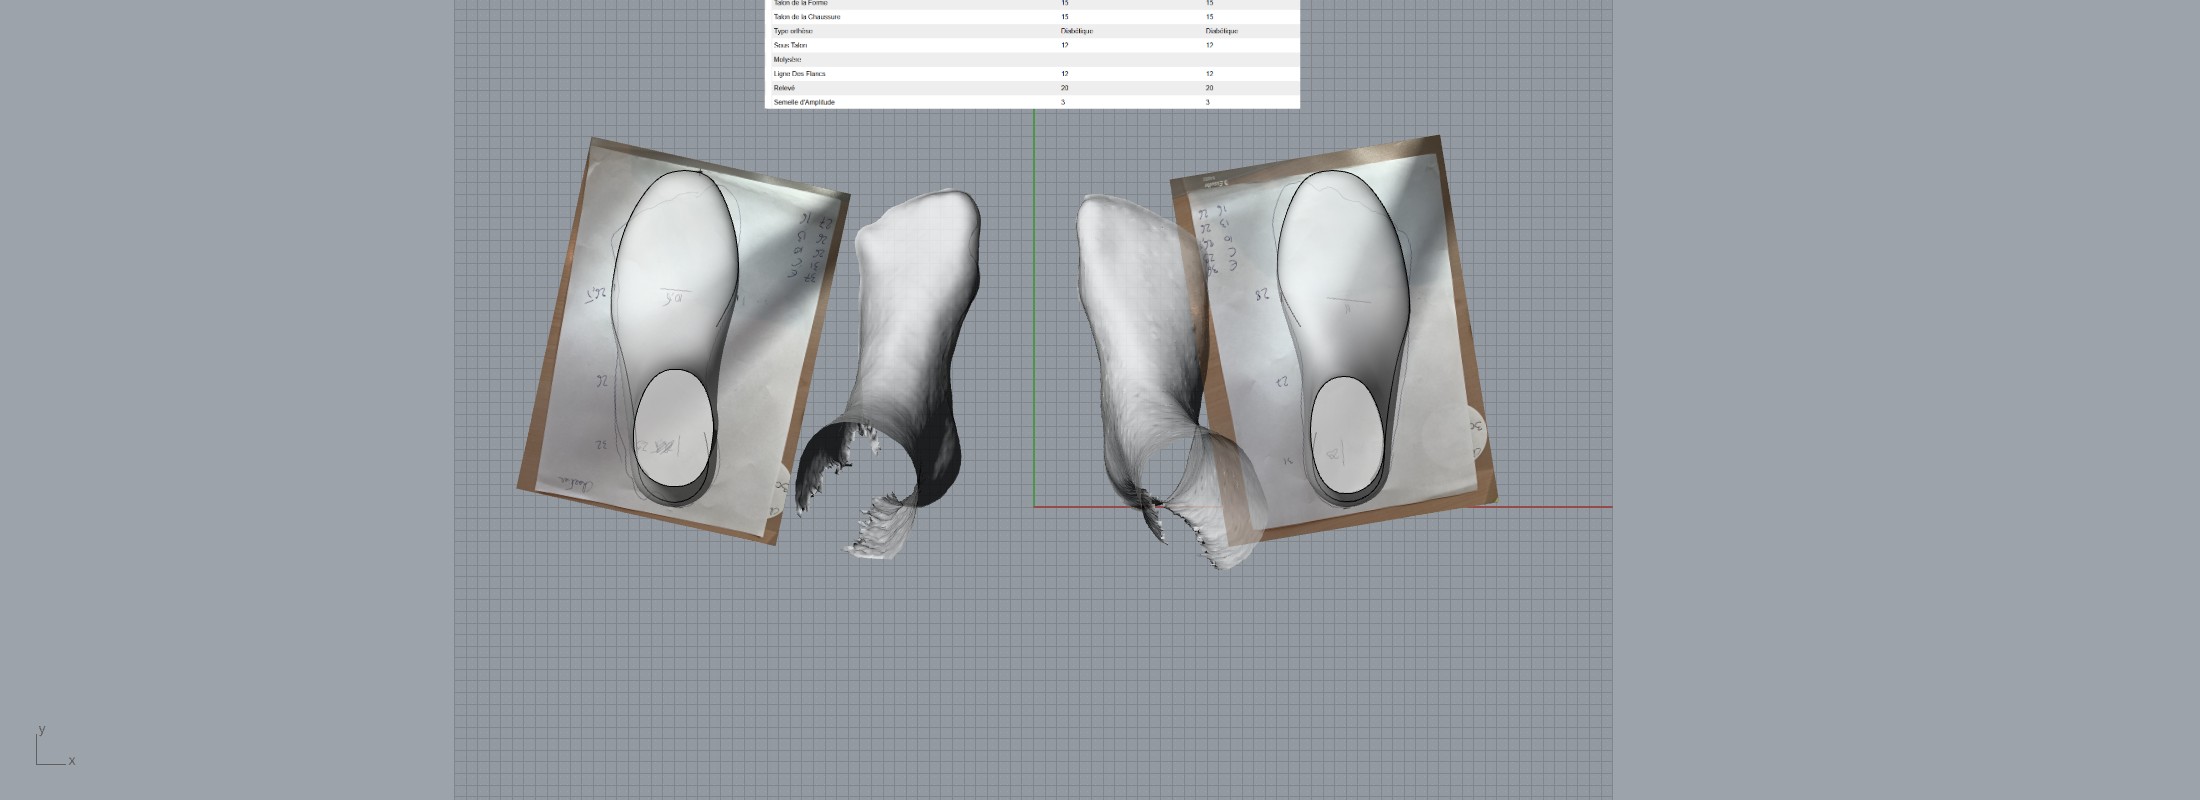
Task: Click second '15' value in Talon de la Chaussure row
Action: coord(1210,17)
